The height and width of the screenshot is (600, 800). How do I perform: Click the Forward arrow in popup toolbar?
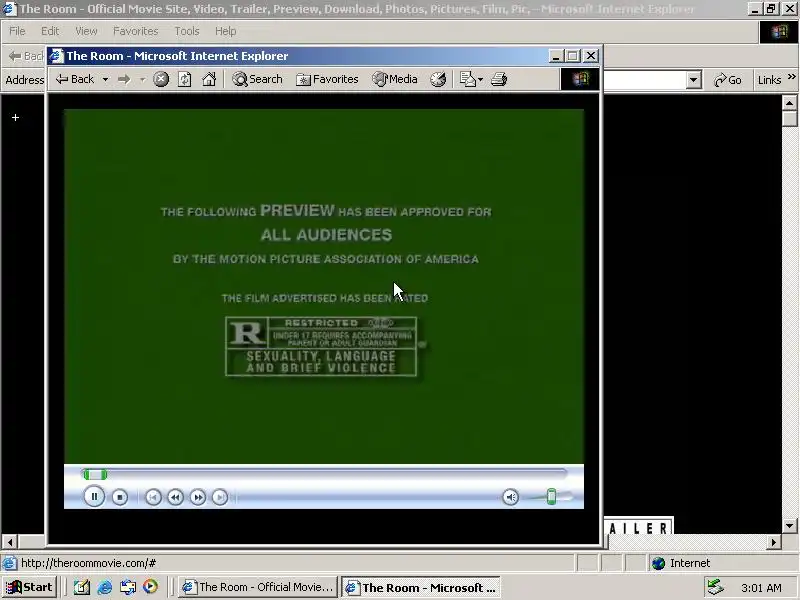(124, 79)
